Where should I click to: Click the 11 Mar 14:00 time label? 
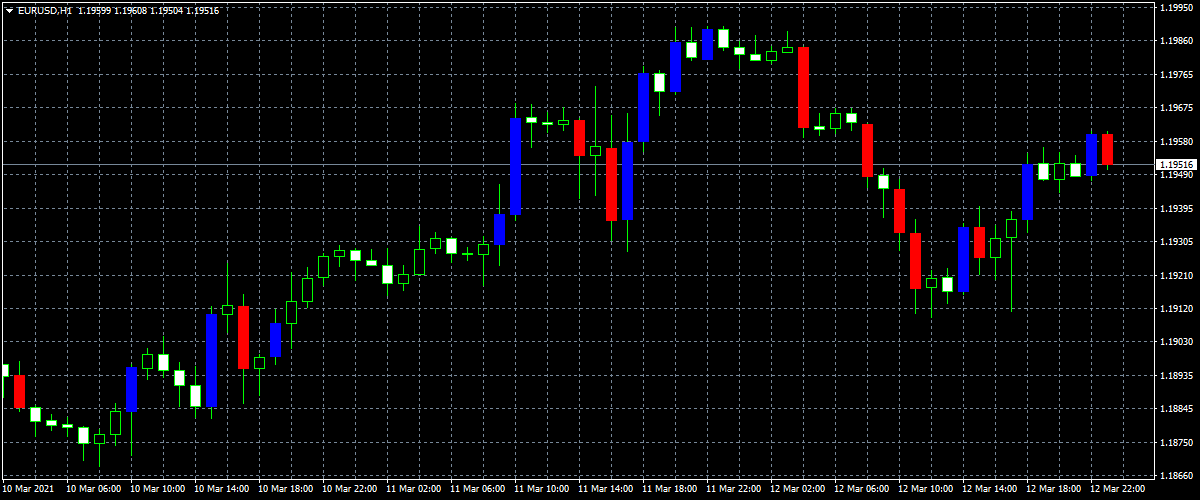click(x=608, y=490)
